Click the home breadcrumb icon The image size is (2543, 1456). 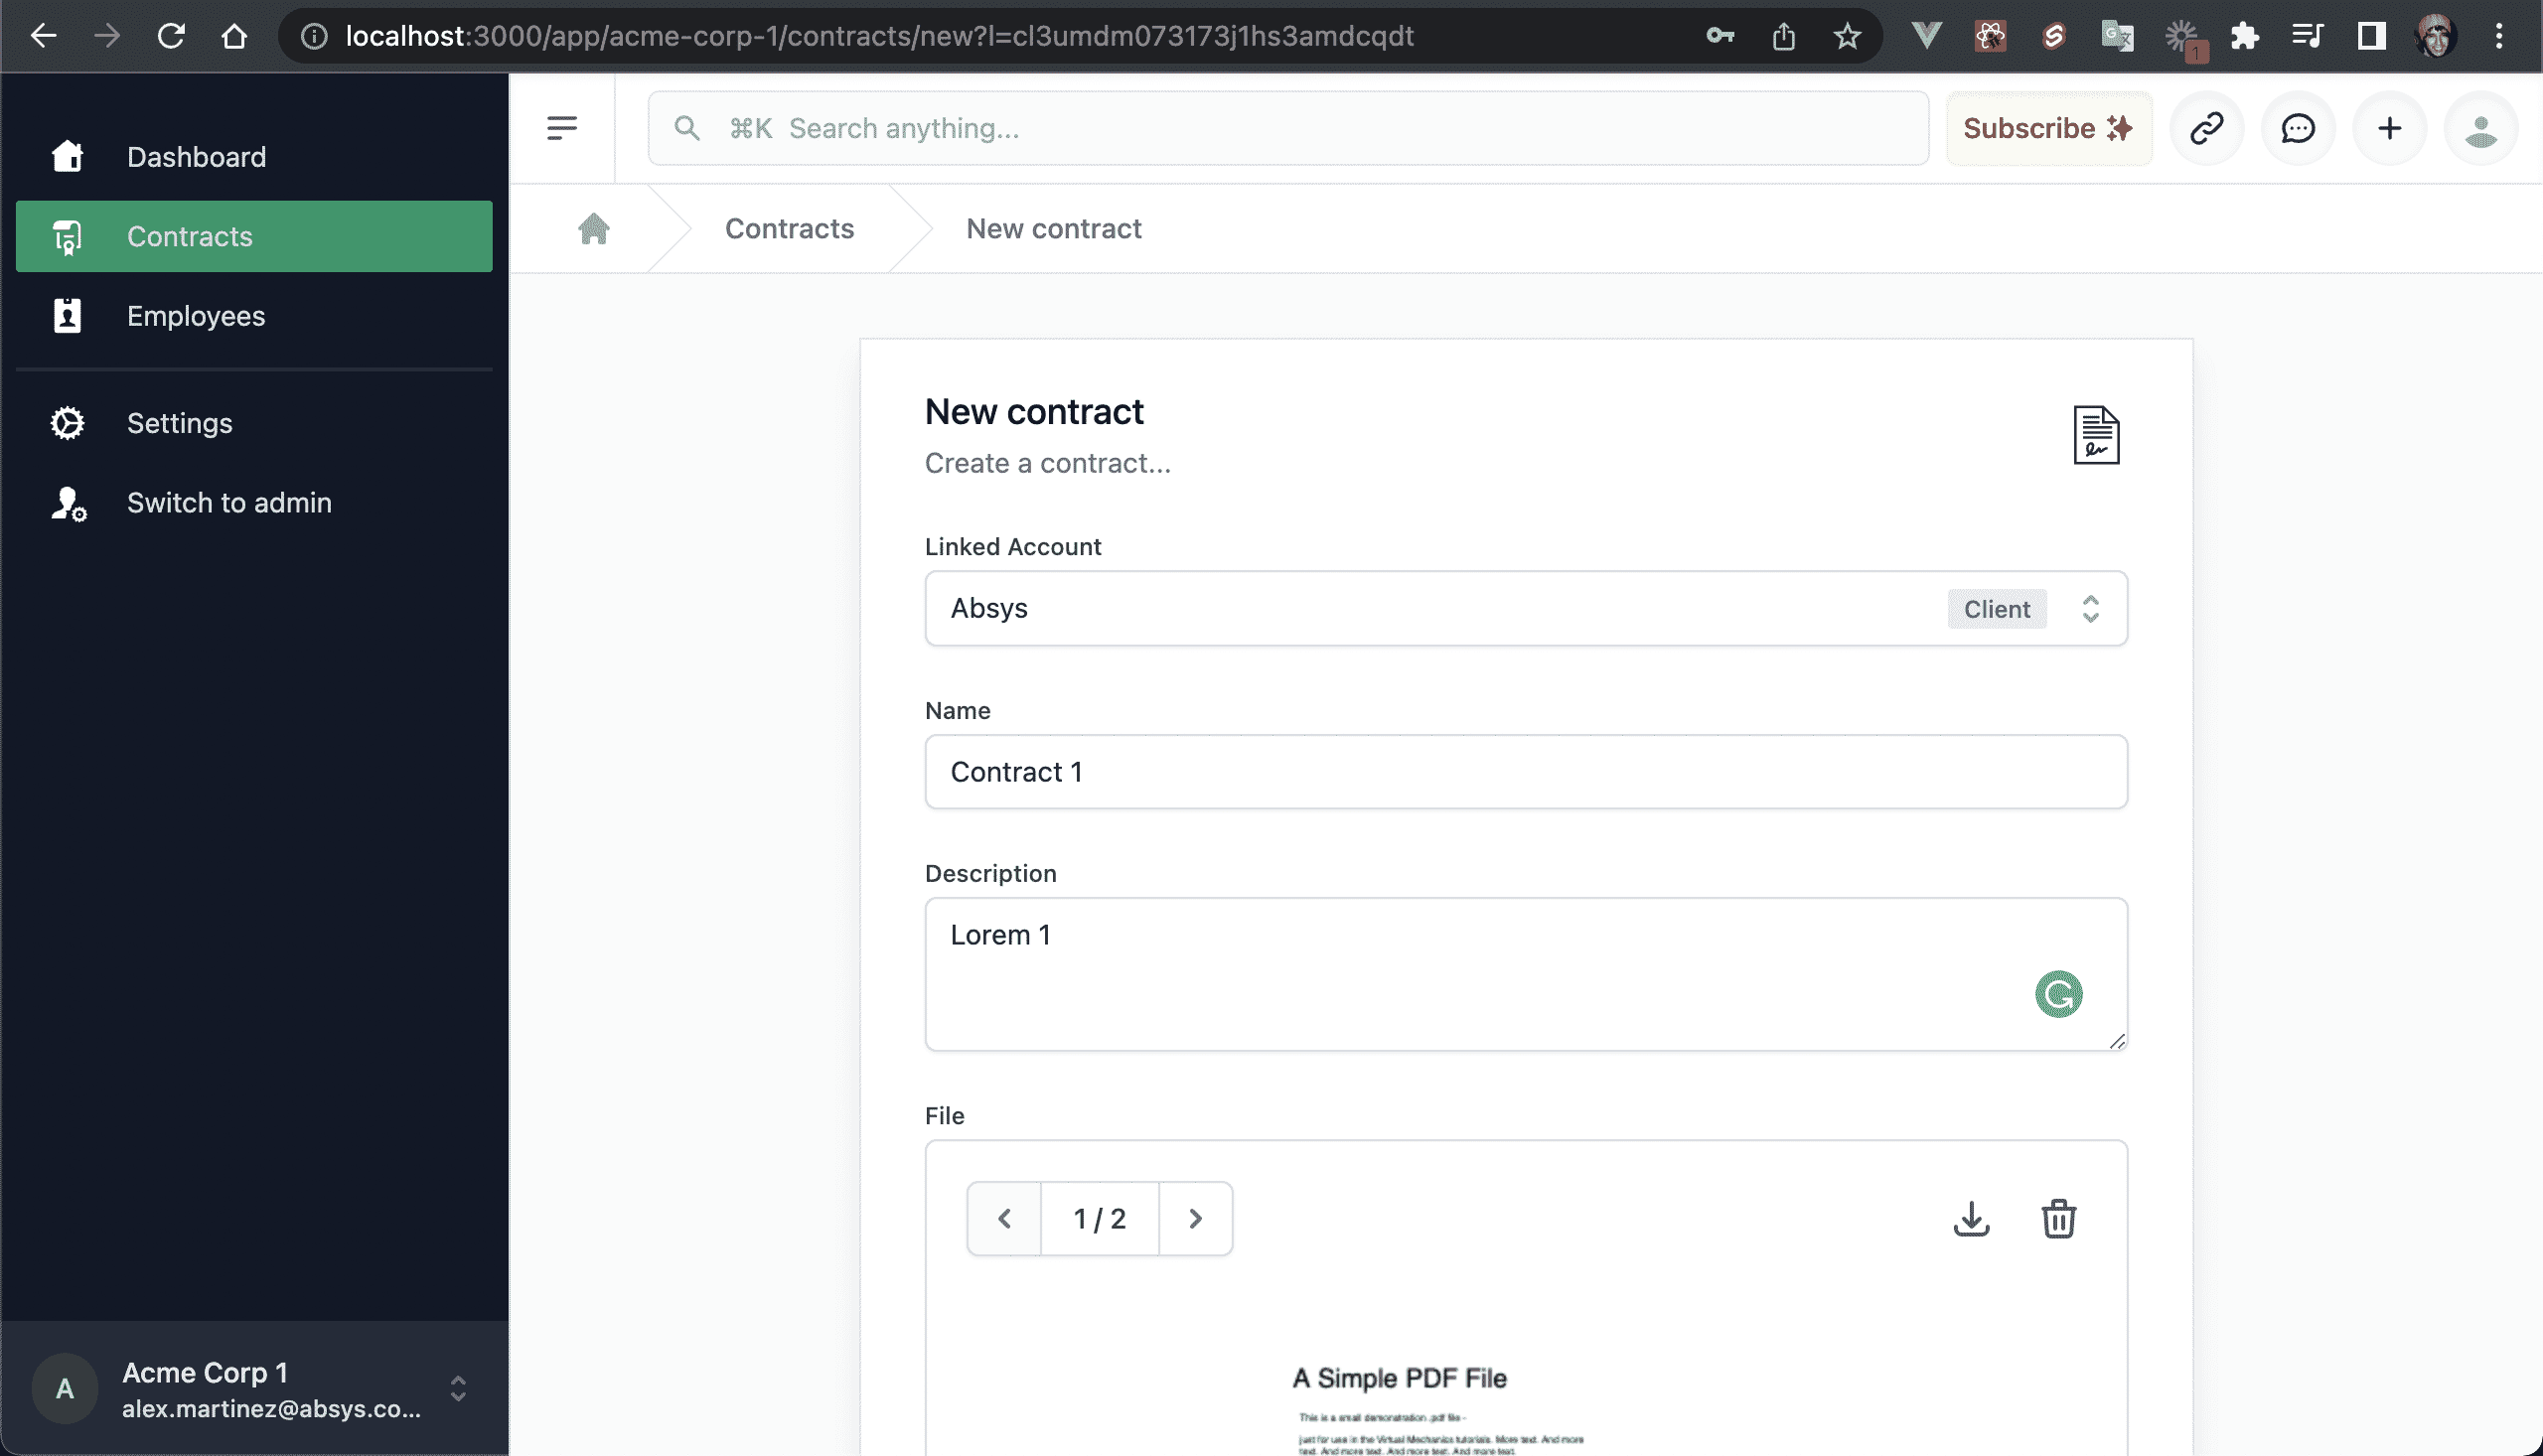tap(594, 228)
